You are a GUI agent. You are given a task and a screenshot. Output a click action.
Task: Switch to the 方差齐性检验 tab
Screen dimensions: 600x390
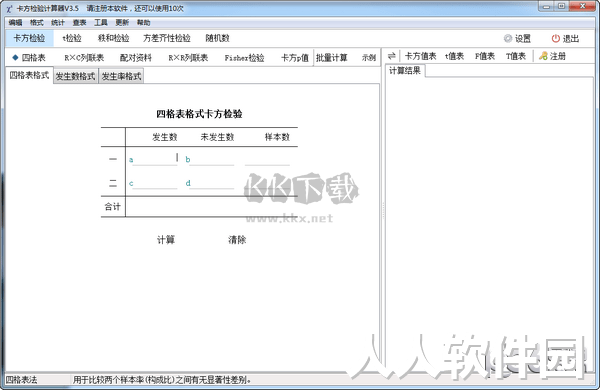(167, 38)
